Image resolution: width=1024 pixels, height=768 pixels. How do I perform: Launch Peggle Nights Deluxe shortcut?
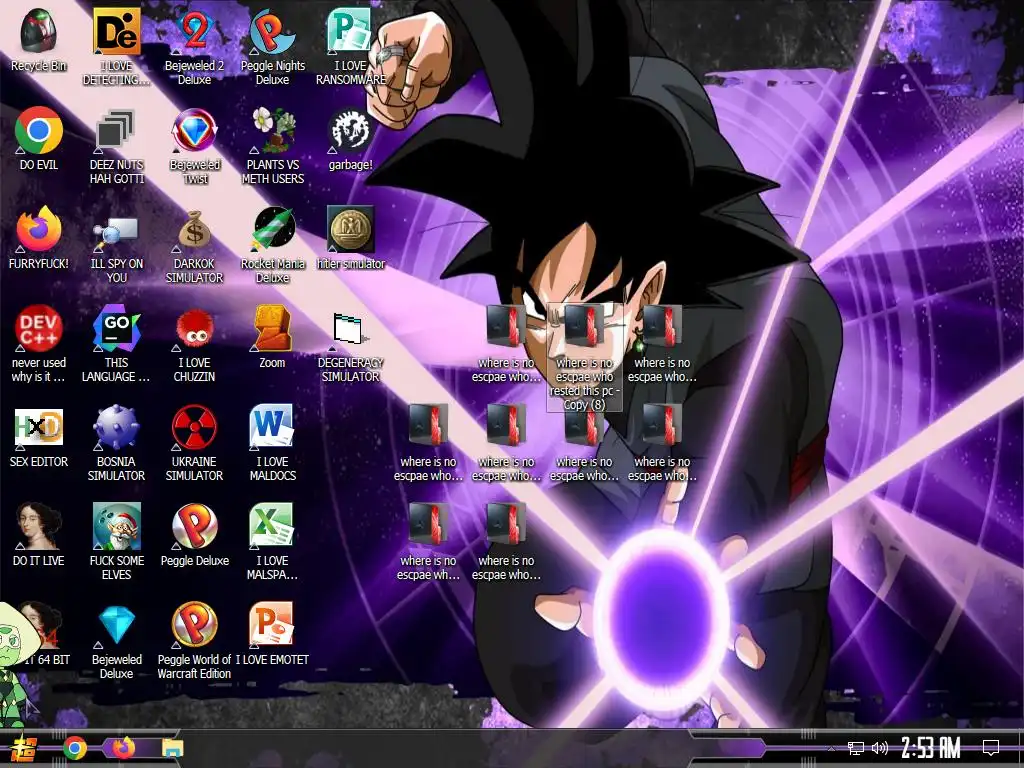pyautogui.click(x=272, y=47)
